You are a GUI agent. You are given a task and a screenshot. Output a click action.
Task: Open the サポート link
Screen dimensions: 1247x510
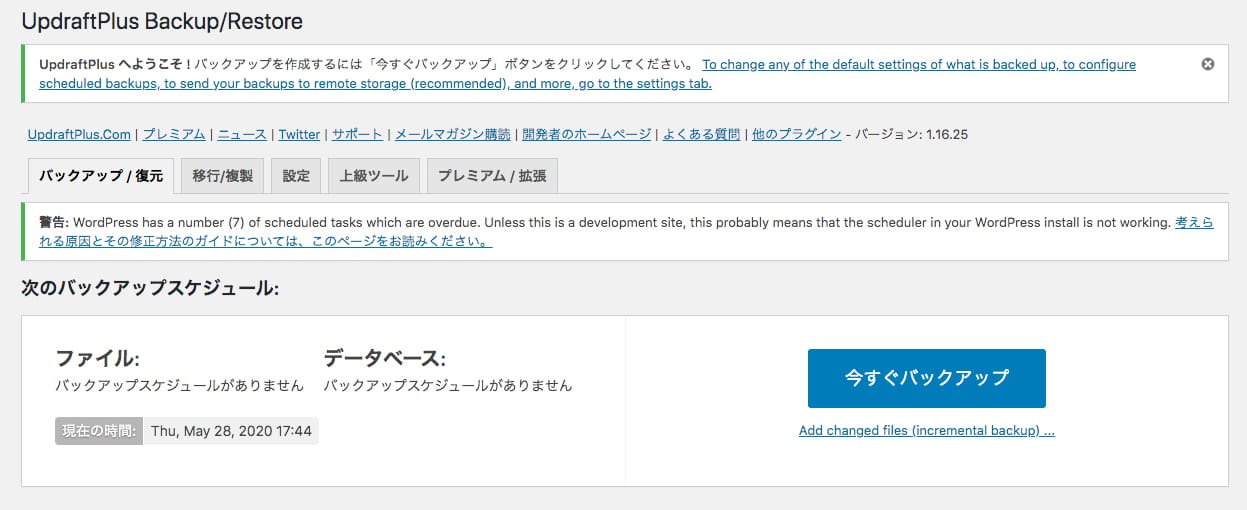pos(357,134)
